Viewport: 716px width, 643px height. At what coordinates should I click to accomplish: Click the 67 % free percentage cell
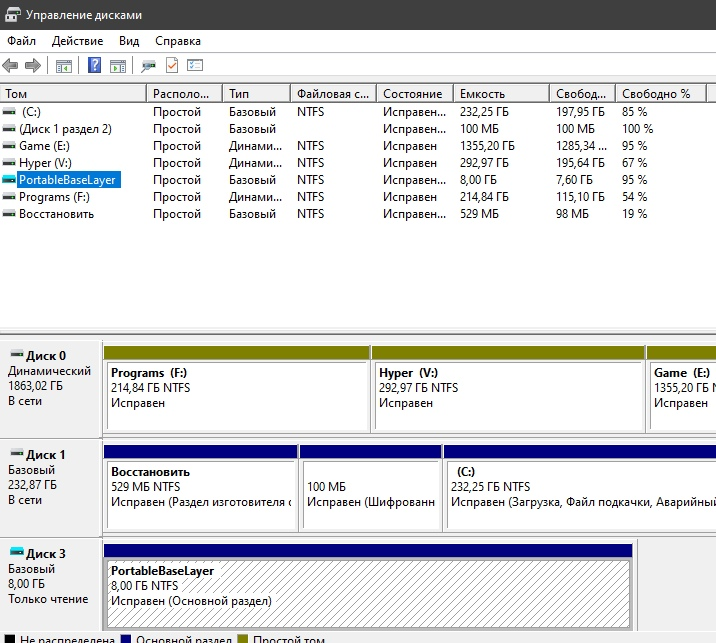click(x=634, y=163)
